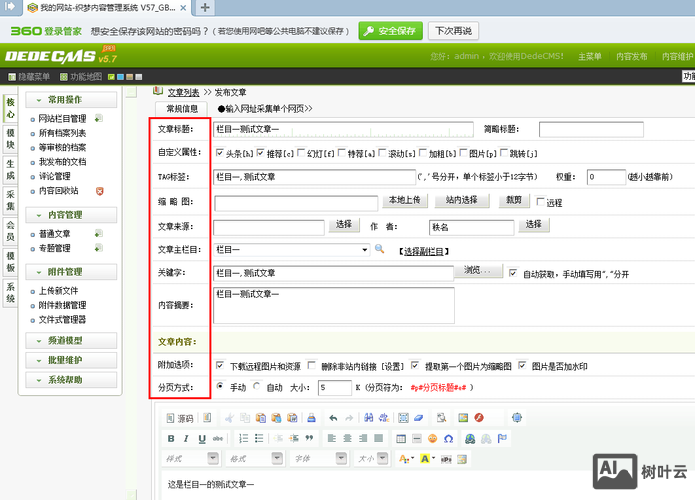Open the 样式 style dropdown
695x500 pixels.
tap(191, 459)
